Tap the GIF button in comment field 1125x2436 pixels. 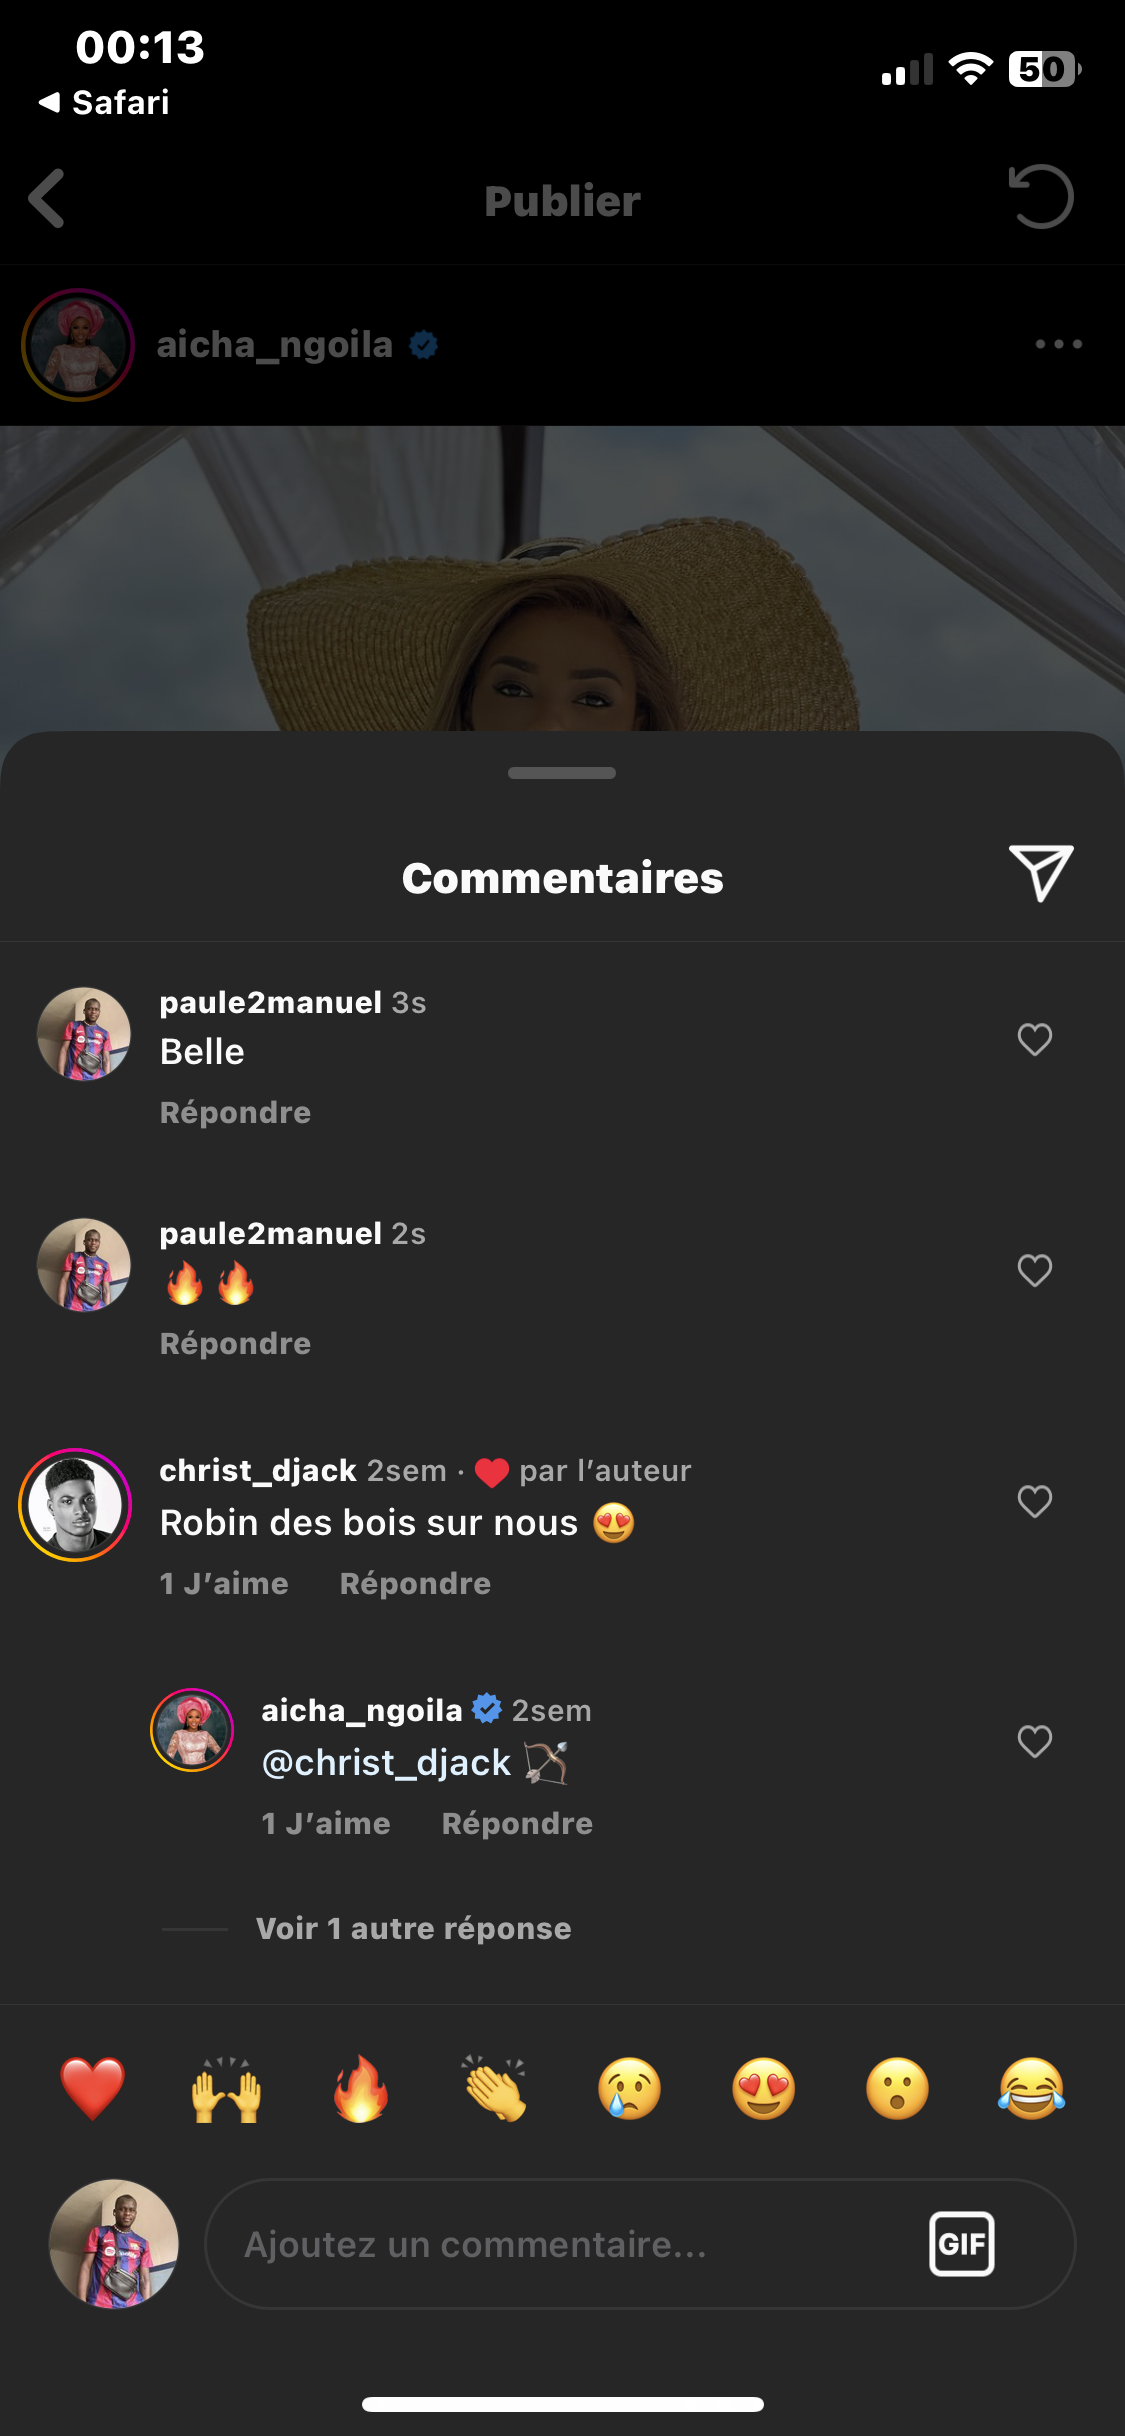tap(961, 2244)
